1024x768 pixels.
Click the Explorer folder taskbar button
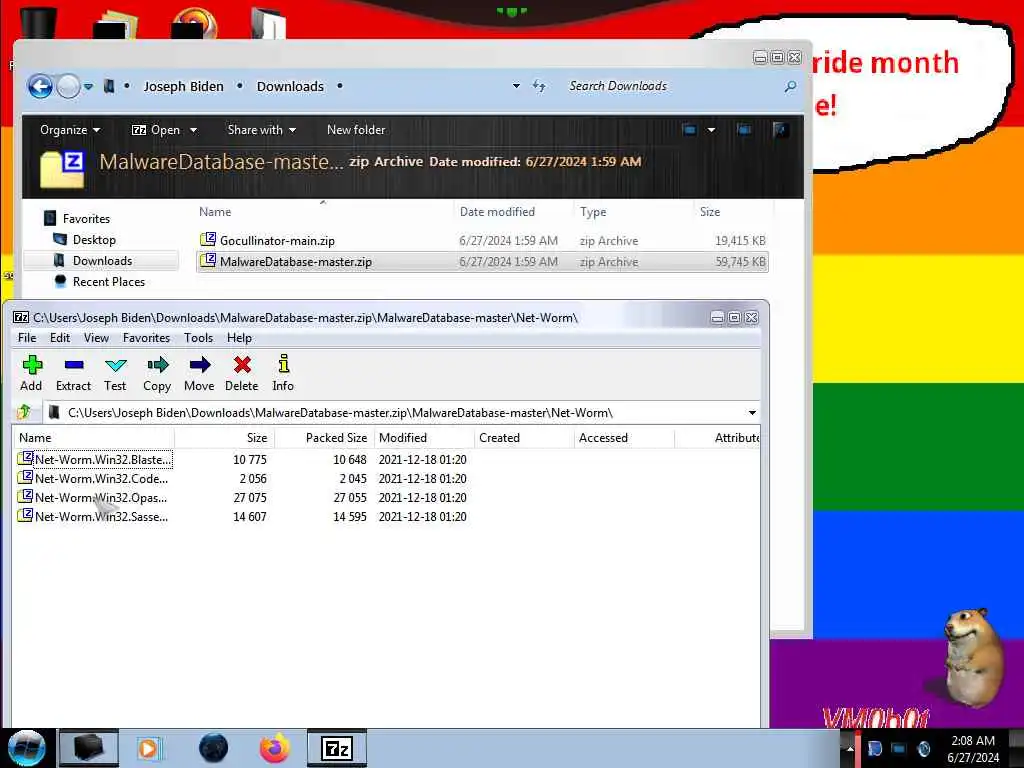coord(89,748)
